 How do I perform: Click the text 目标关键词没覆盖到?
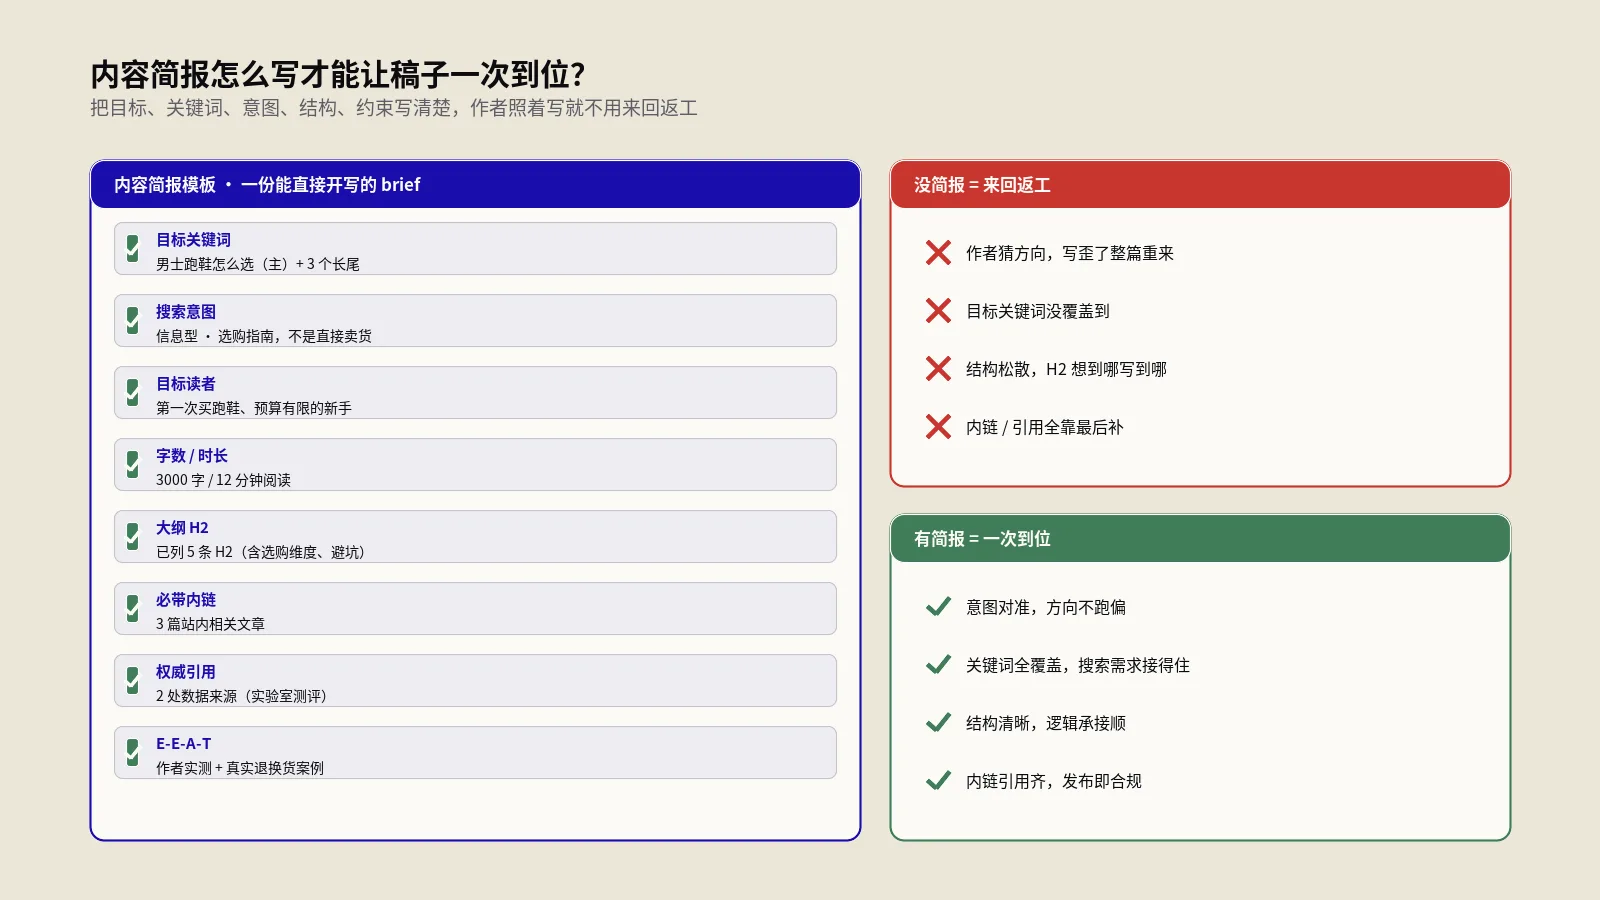pyautogui.click(x=1038, y=312)
